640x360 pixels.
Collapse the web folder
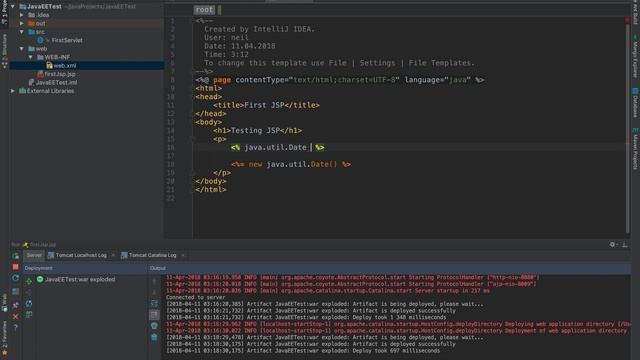pyautogui.click(x=22, y=49)
